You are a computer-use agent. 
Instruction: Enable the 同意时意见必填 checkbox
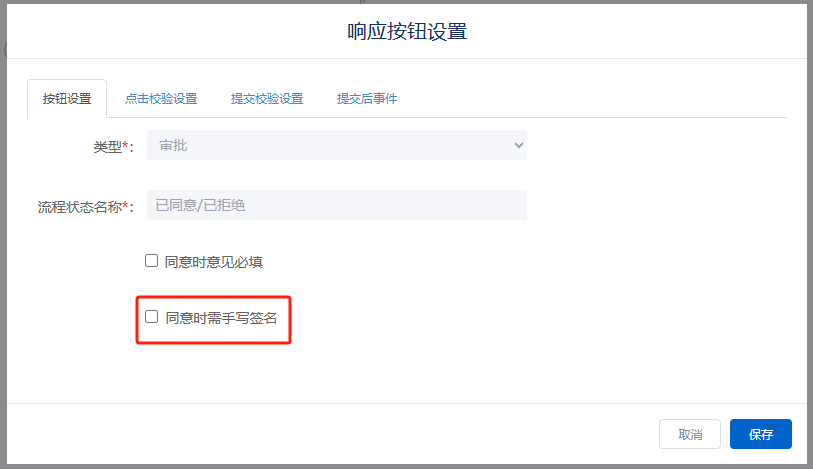click(152, 261)
